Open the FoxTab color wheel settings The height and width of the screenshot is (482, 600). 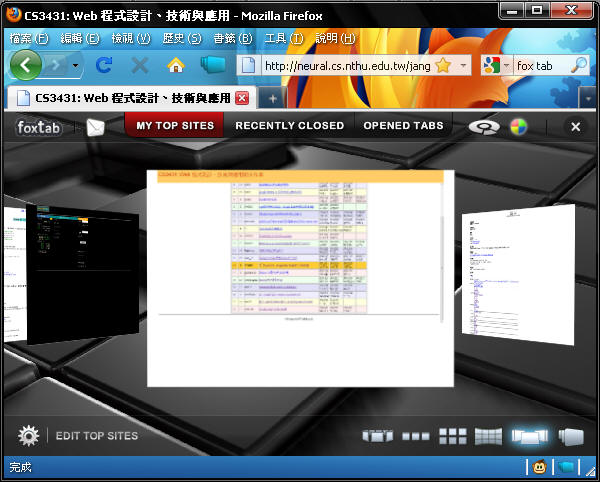point(518,127)
